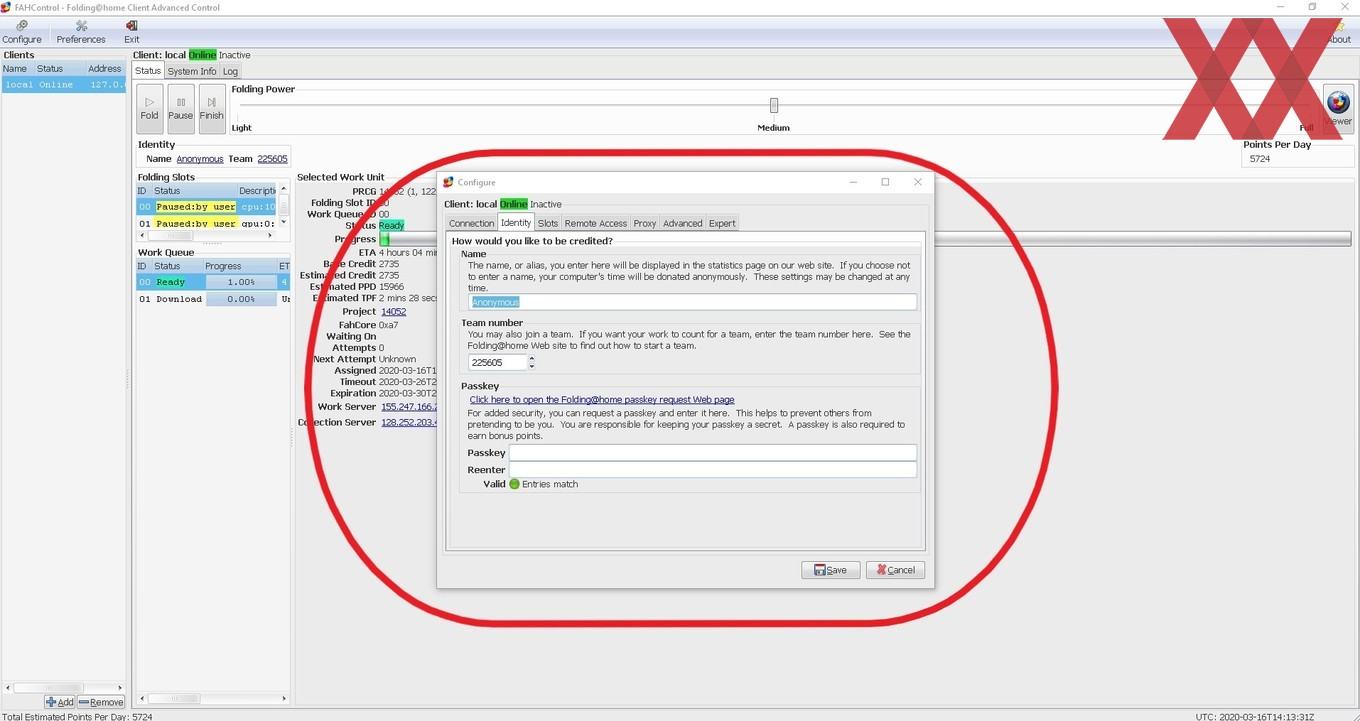
Task: Open the passkey request web page link
Action: click(x=602, y=400)
